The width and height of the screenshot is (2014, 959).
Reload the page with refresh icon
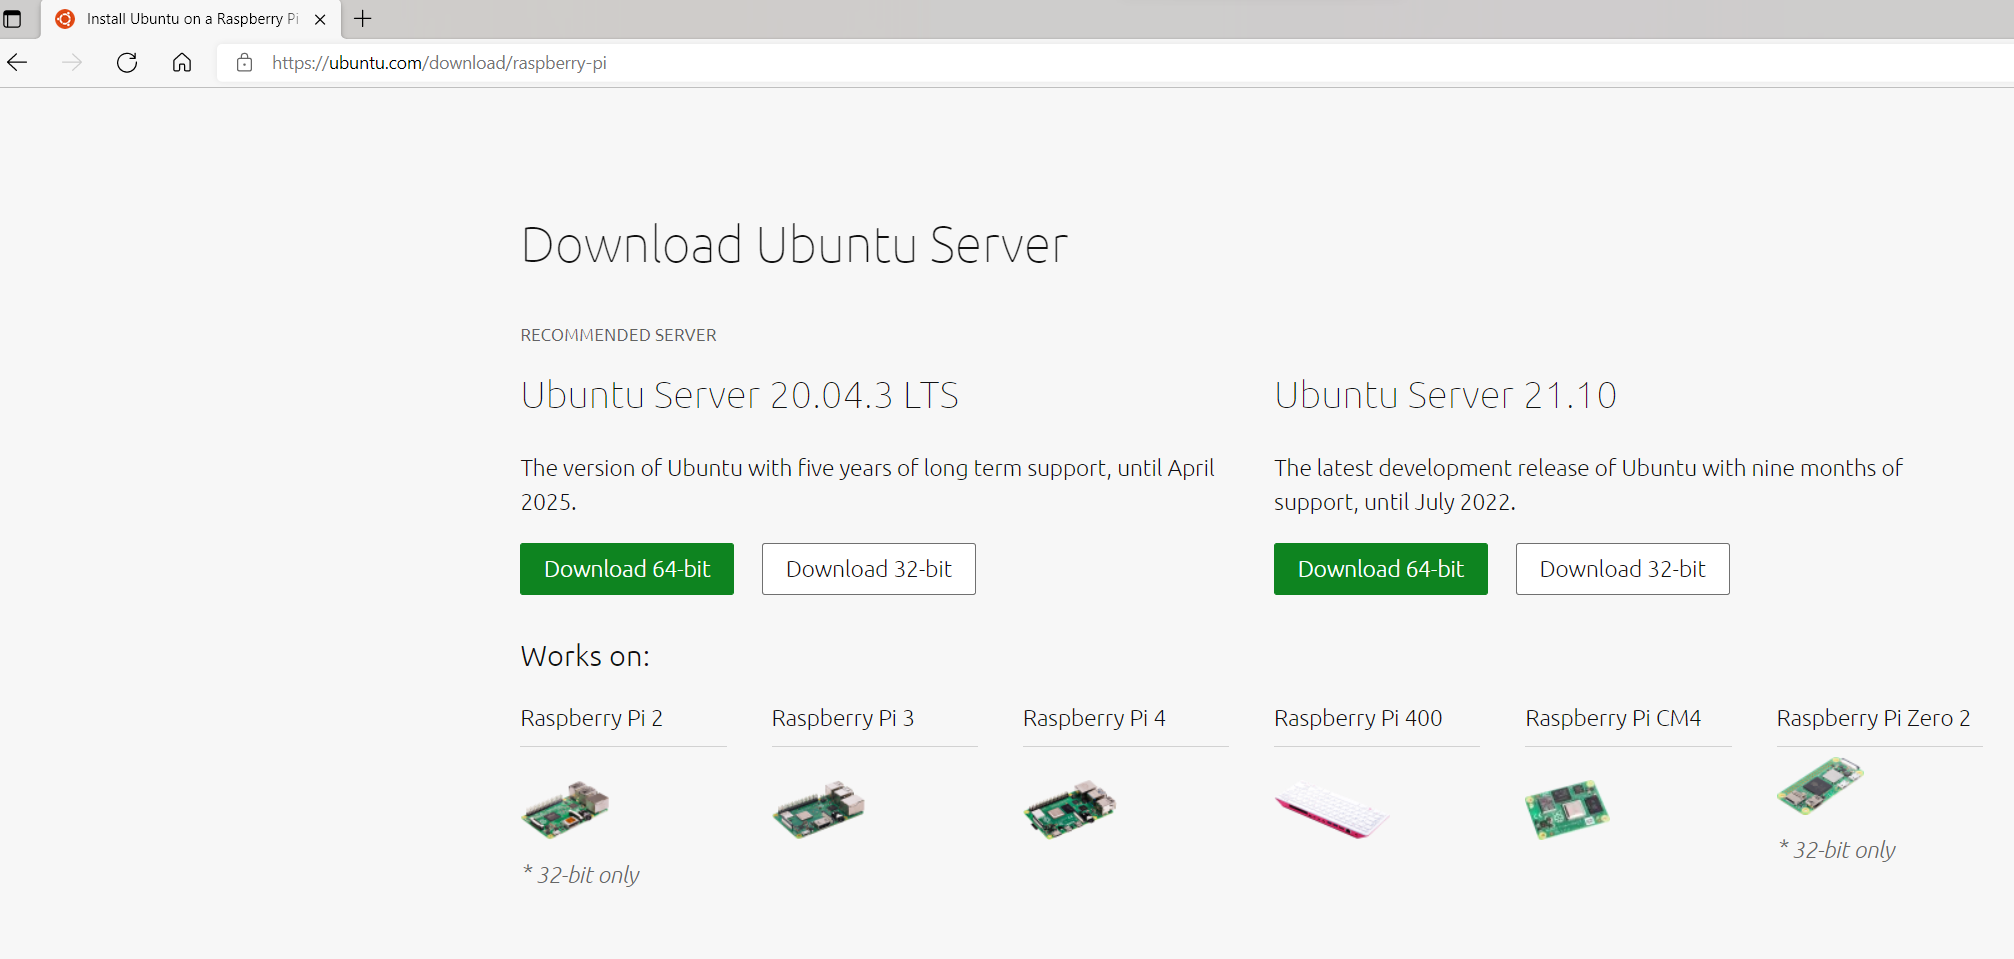(127, 63)
